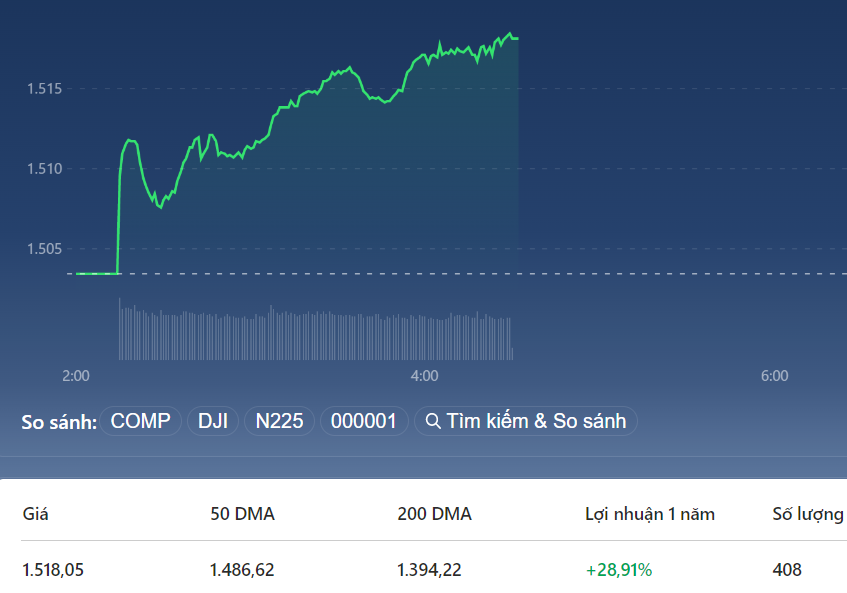
Task: Click the 2:00 time axis label
Action: pos(76,376)
